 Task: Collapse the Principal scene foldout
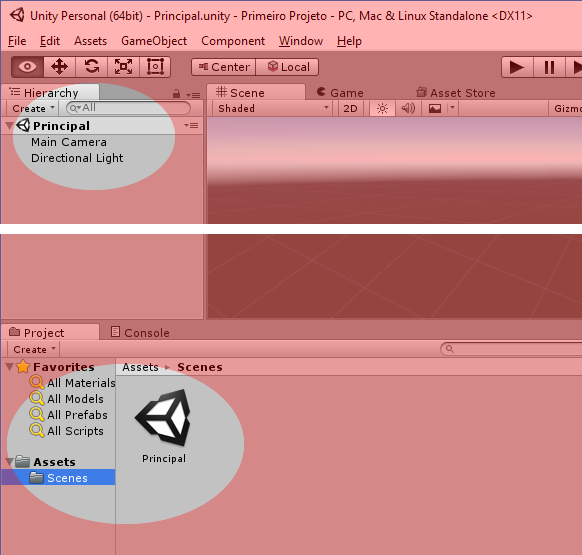coord(10,126)
